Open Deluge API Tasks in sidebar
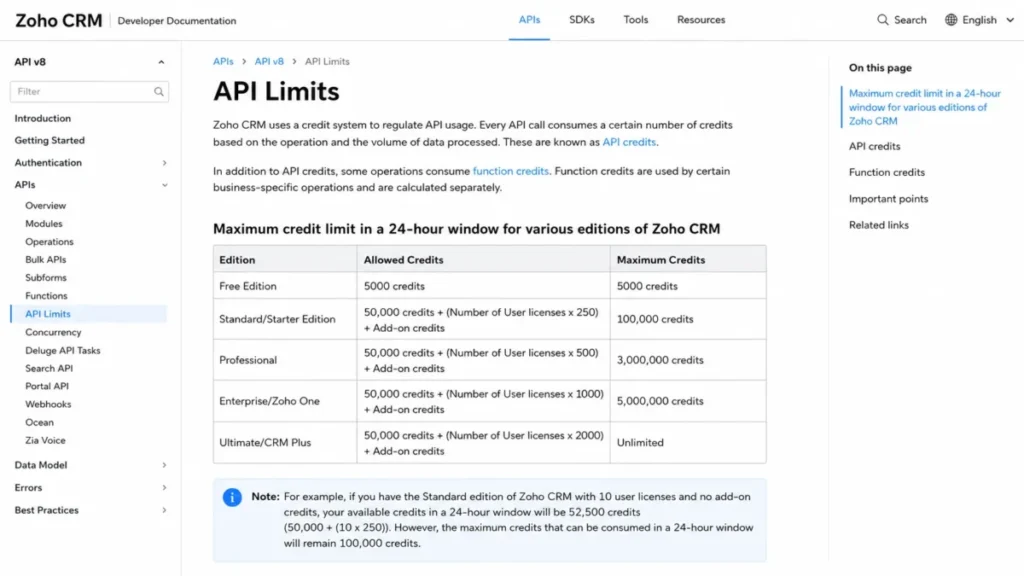The width and height of the screenshot is (1024, 576). coord(63,350)
